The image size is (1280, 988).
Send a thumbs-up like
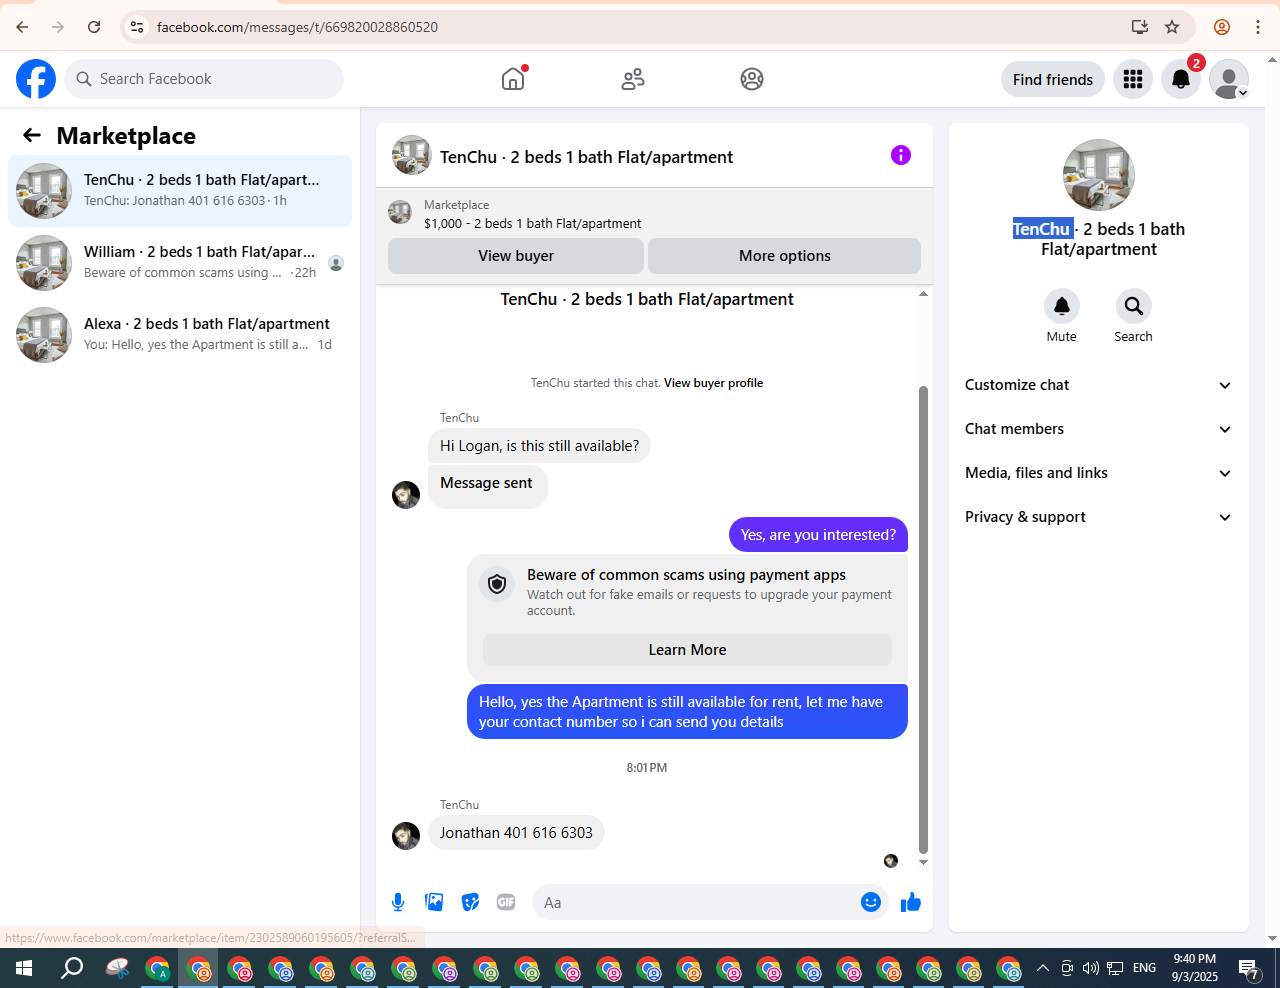910,902
